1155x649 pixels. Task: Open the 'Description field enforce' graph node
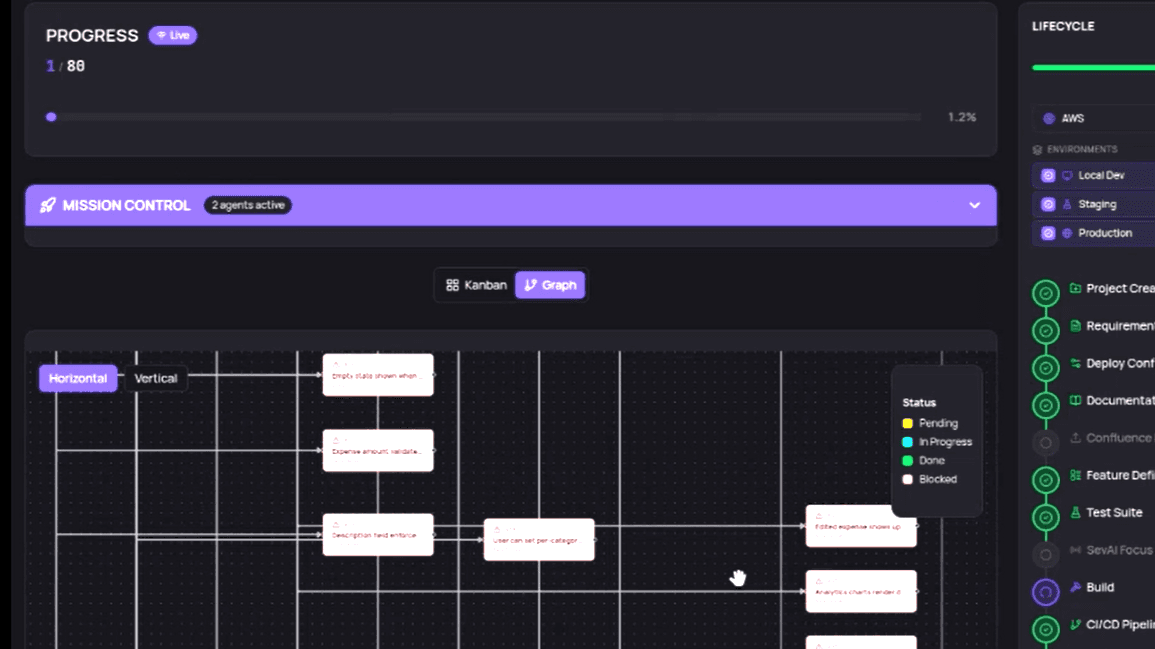coord(378,535)
